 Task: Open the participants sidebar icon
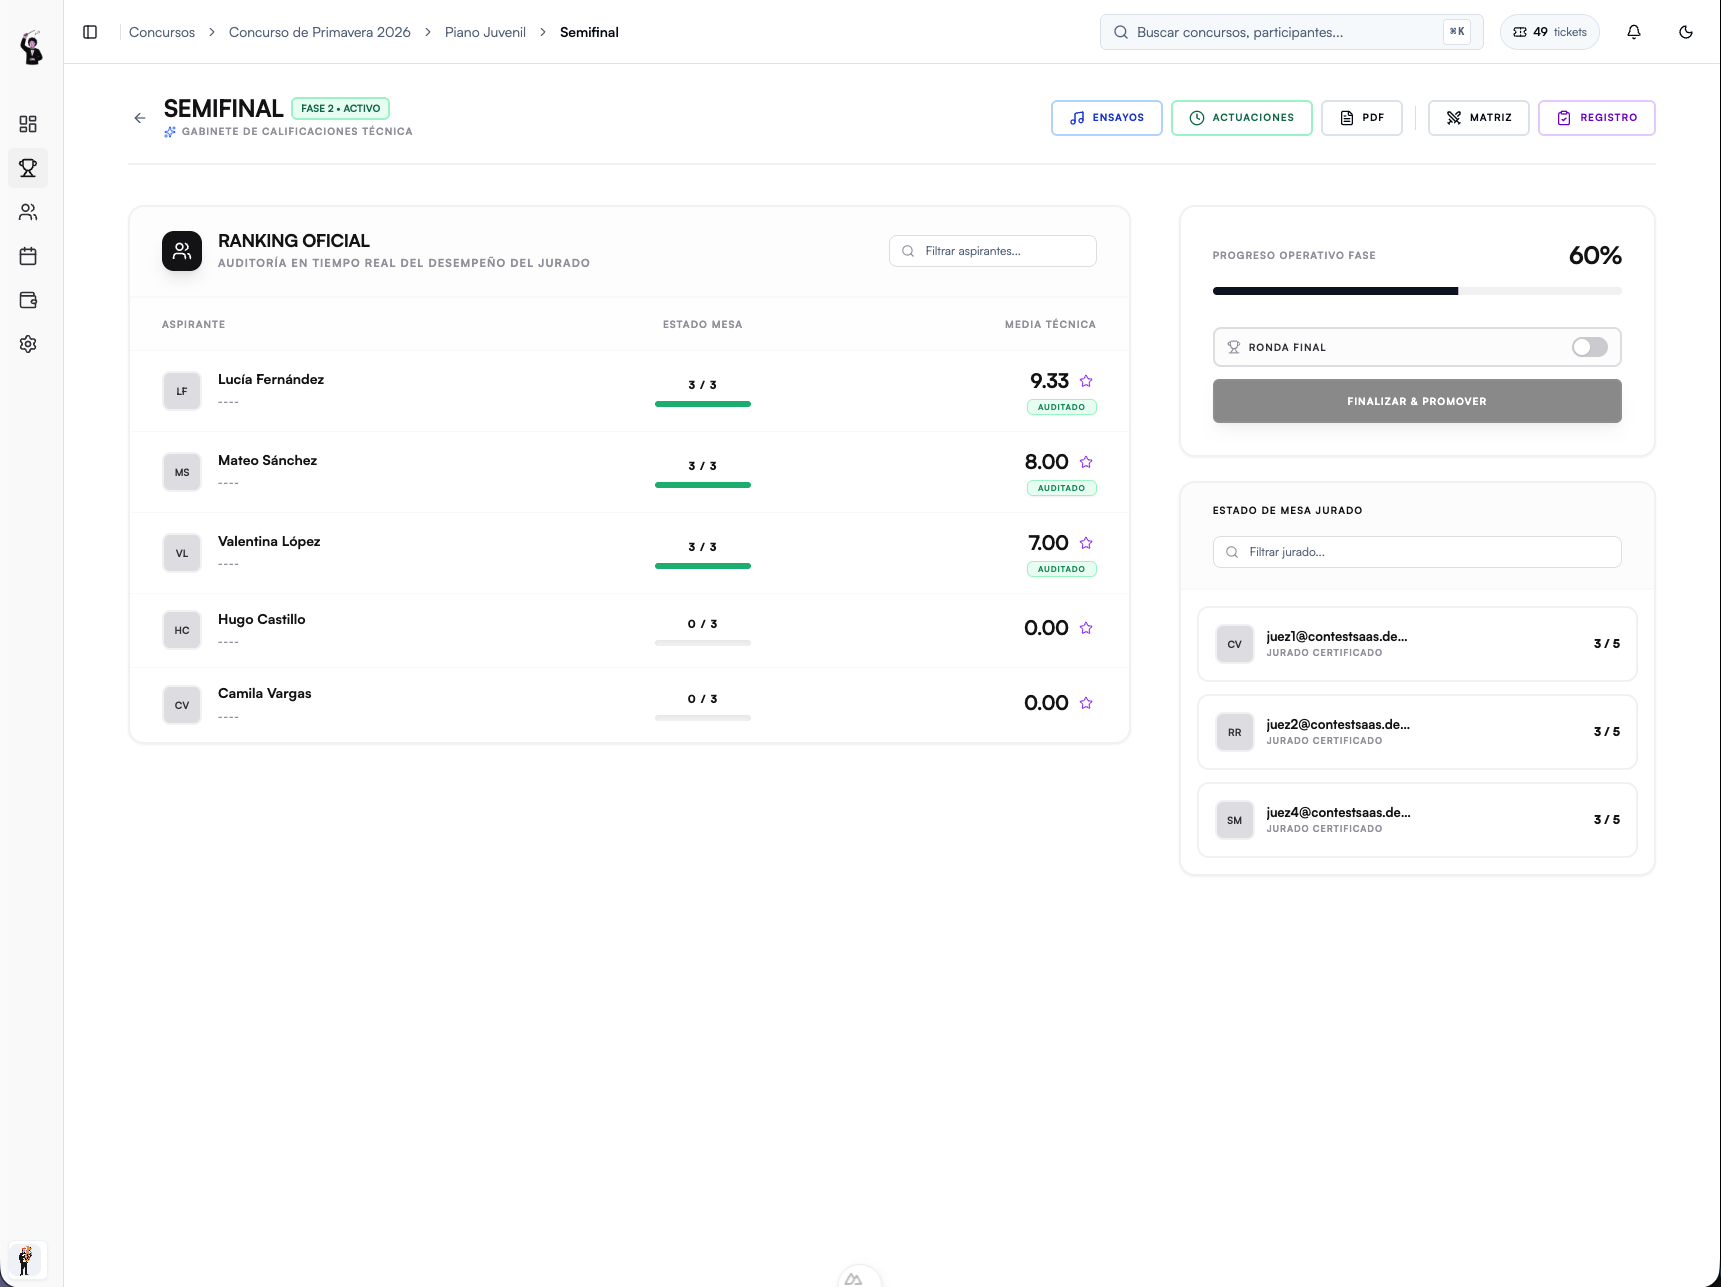28,212
